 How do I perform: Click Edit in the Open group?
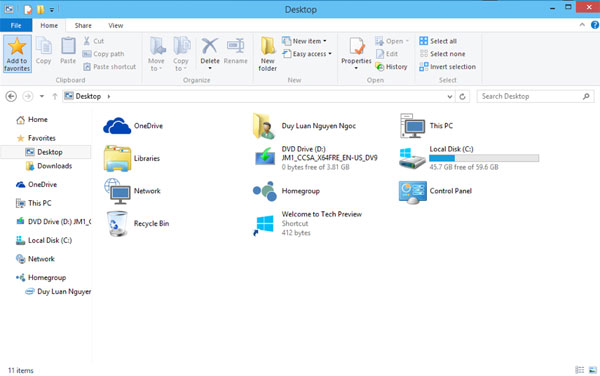pyautogui.click(x=387, y=54)
